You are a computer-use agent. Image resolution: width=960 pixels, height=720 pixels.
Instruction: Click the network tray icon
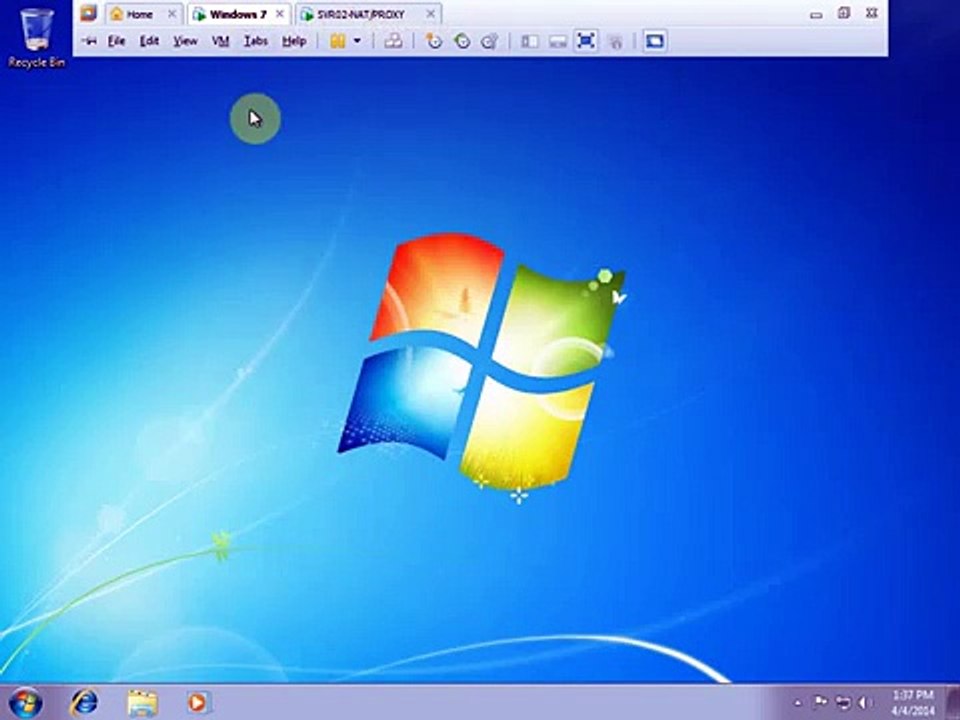843,702
